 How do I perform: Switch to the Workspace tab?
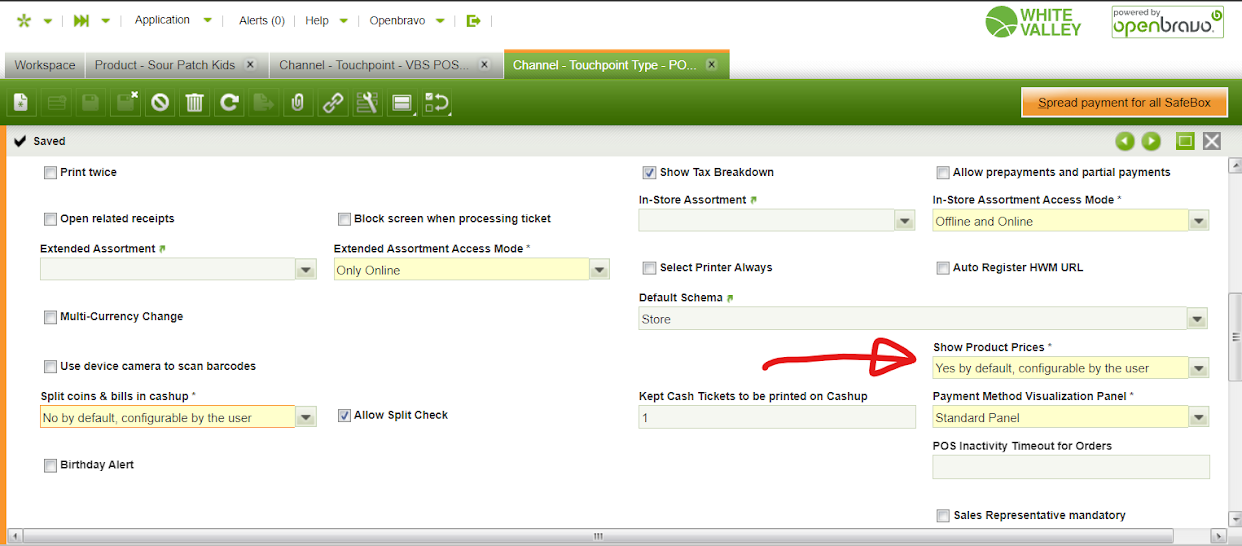point(45,65)
